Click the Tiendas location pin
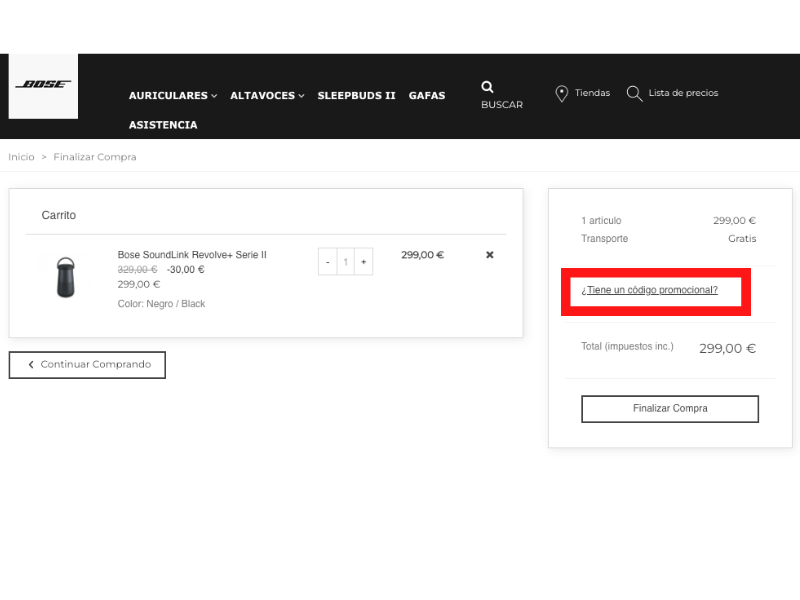This screenshot has height=600, width=800. click(562, 93)
